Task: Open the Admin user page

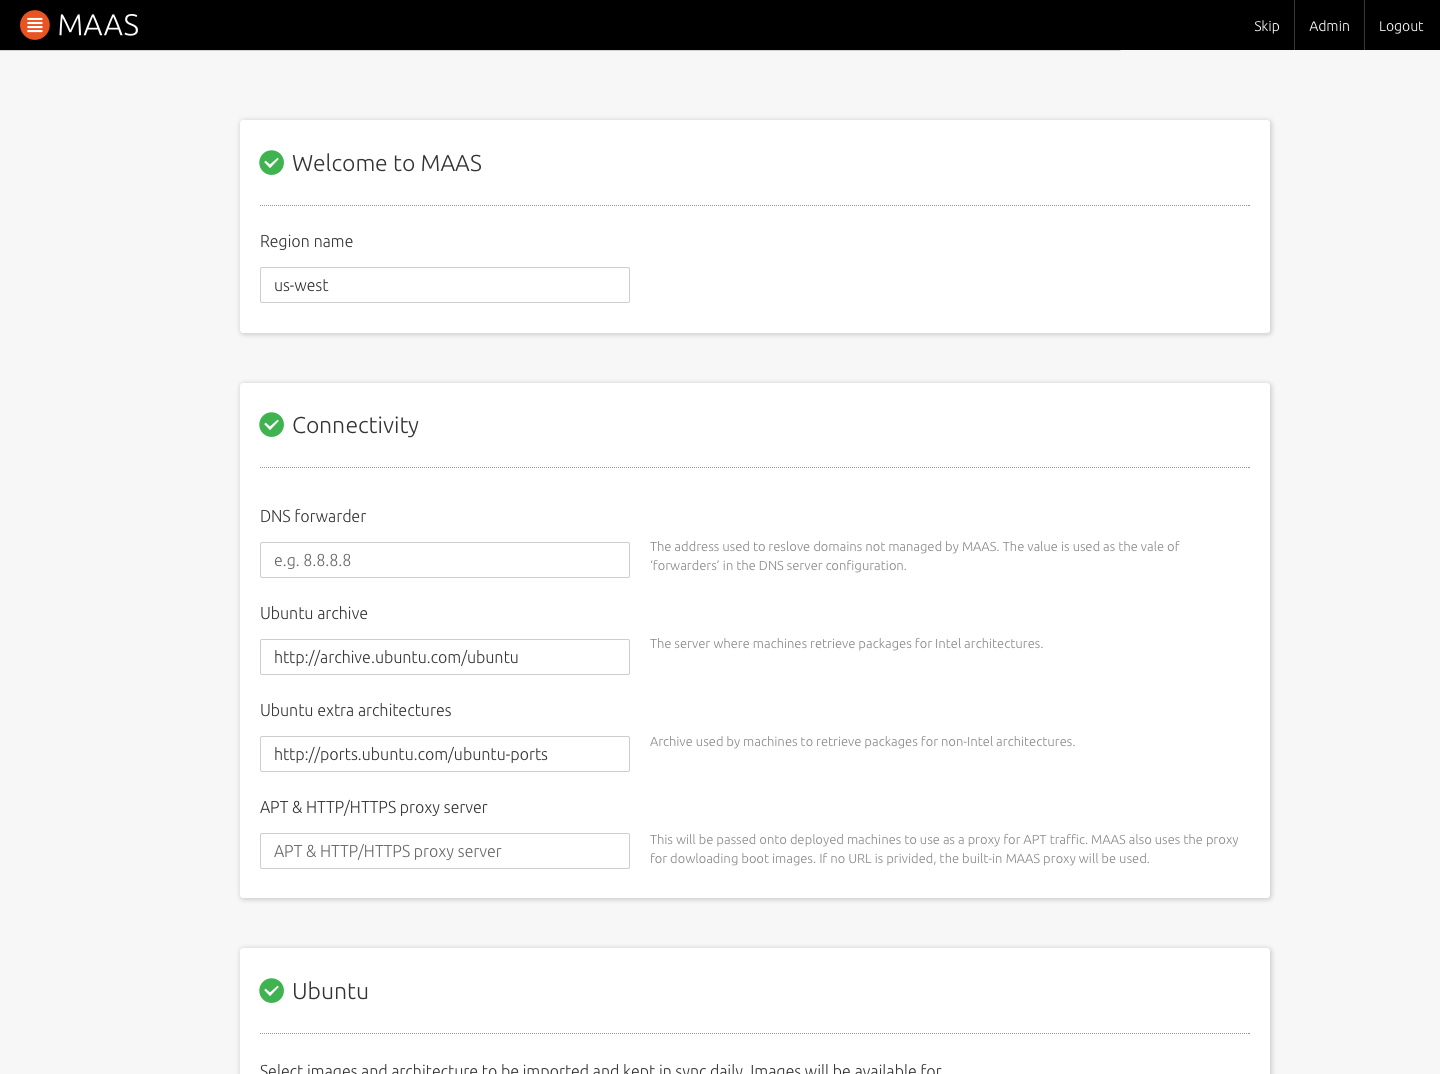Action: (1329, 26)
